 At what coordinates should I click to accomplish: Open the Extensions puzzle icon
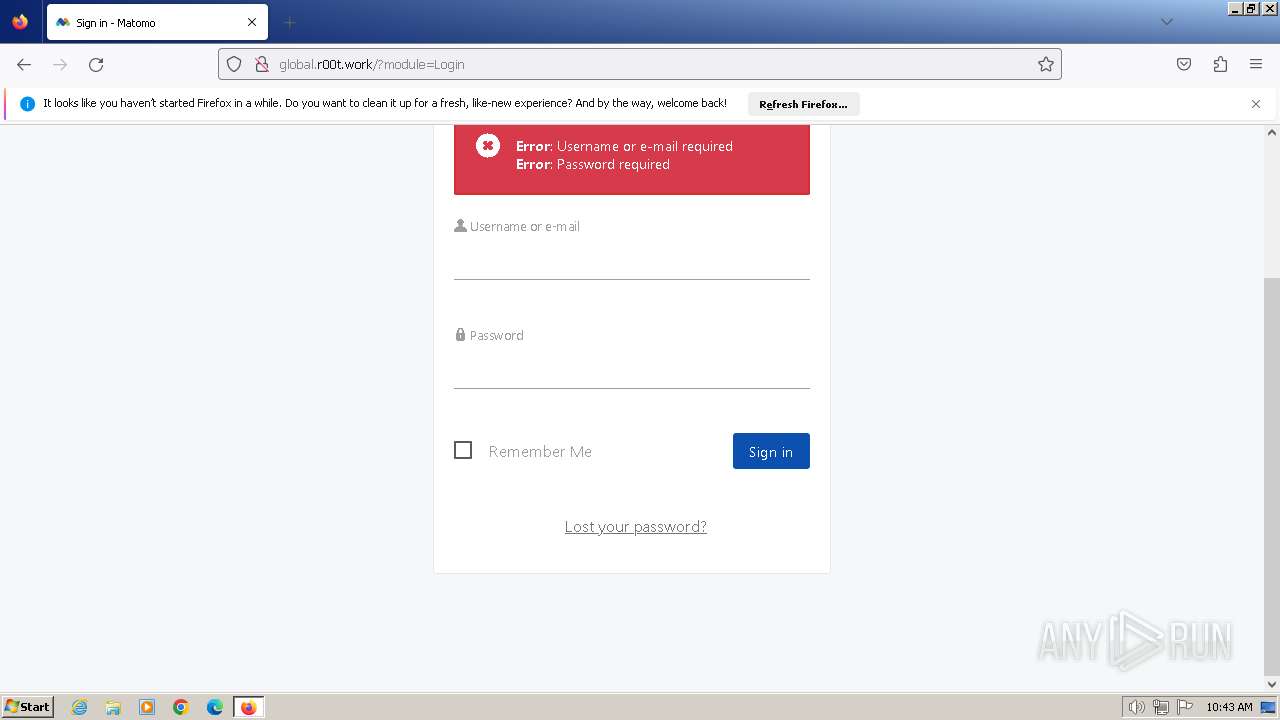click(x=1220, y=64)
